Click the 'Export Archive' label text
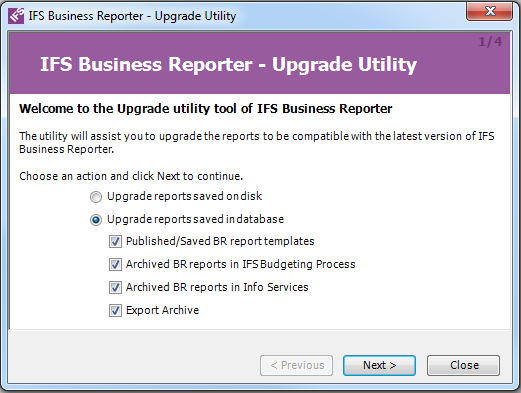 162,310
